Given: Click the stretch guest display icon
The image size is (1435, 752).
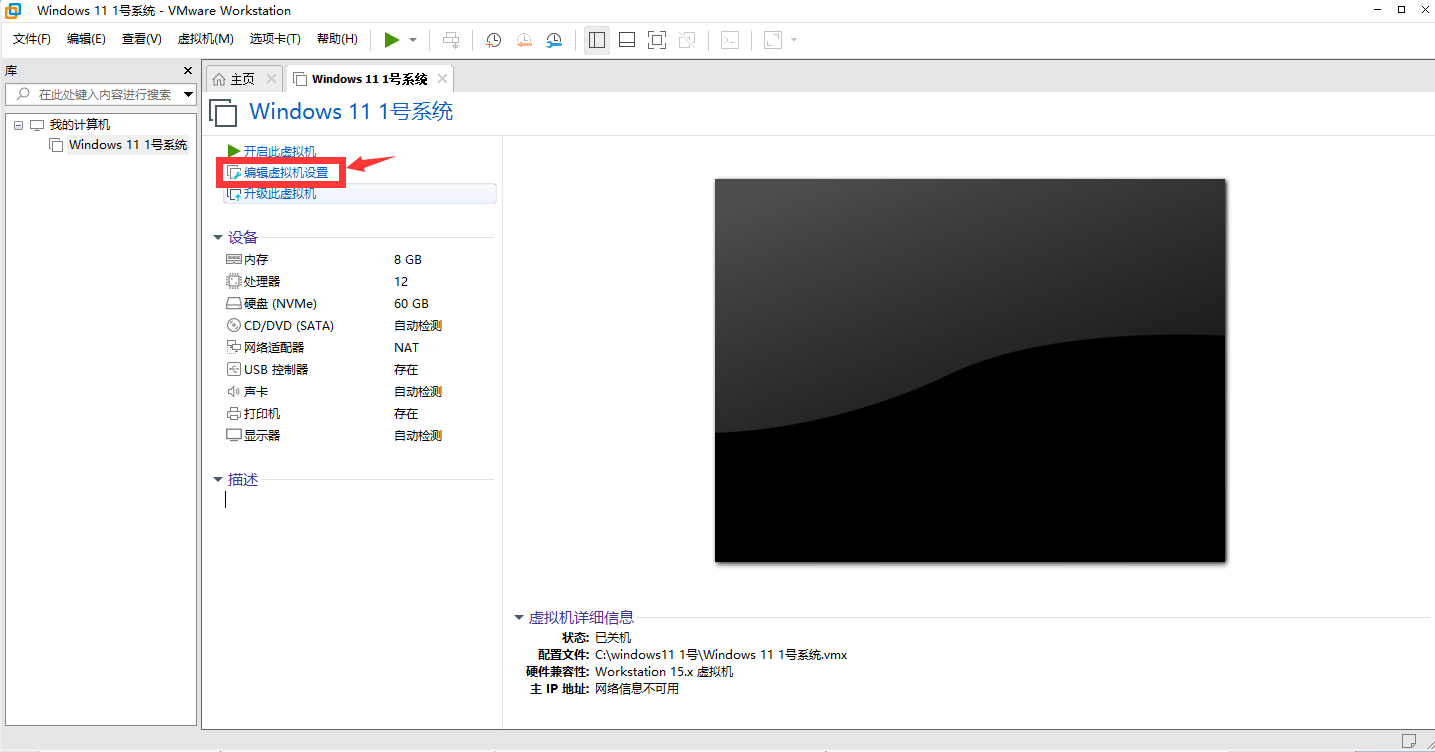Looking at the screenshot, I should [773, 40].
